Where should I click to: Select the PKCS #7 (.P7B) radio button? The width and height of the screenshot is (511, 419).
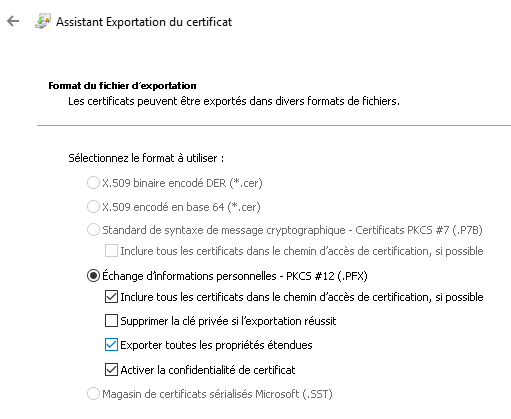tap(93, 230)
